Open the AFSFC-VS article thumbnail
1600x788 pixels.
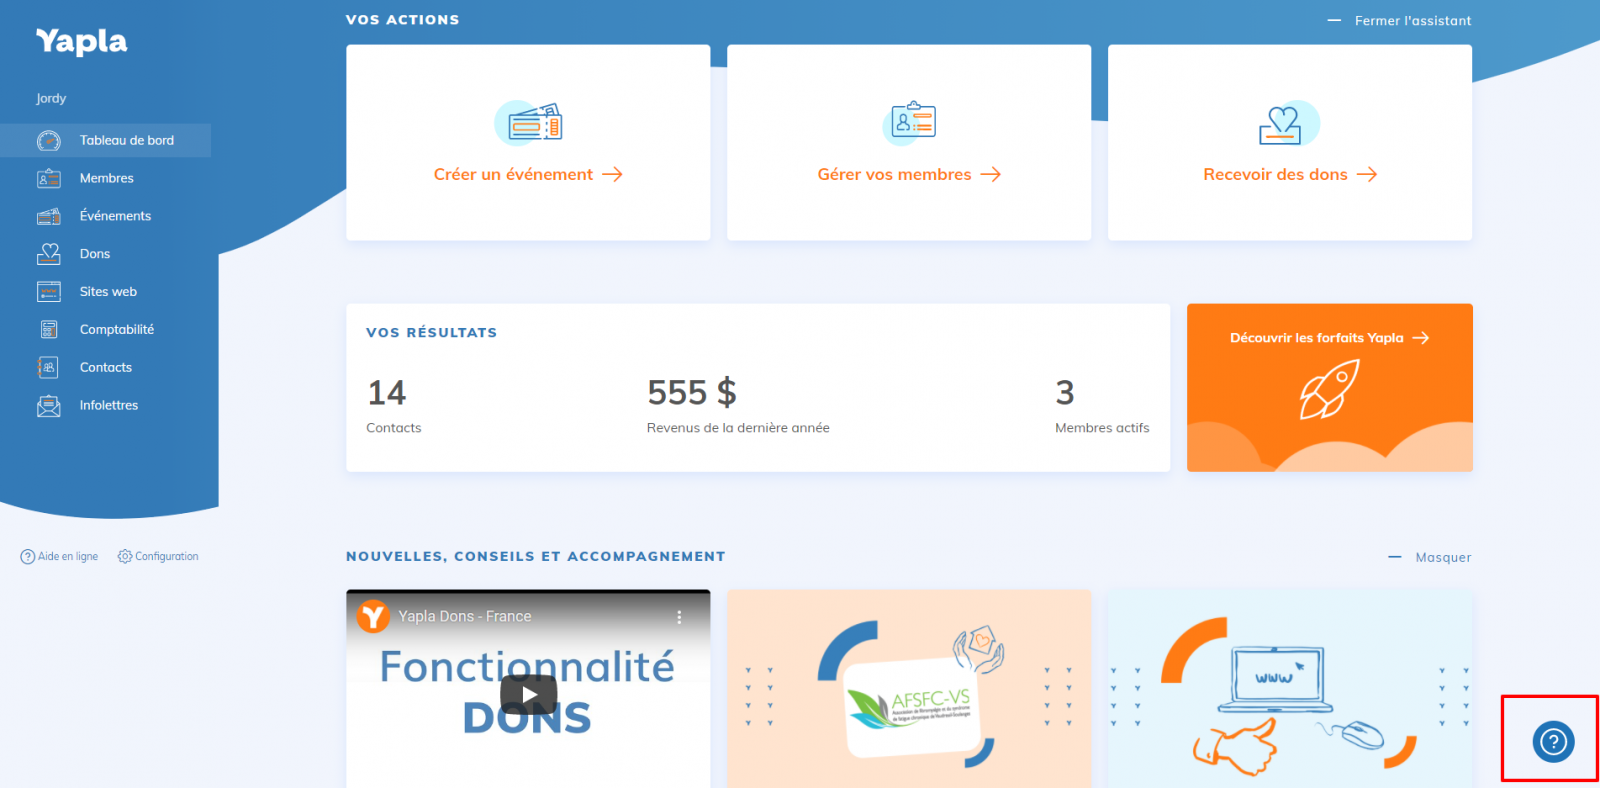(909, 689)
